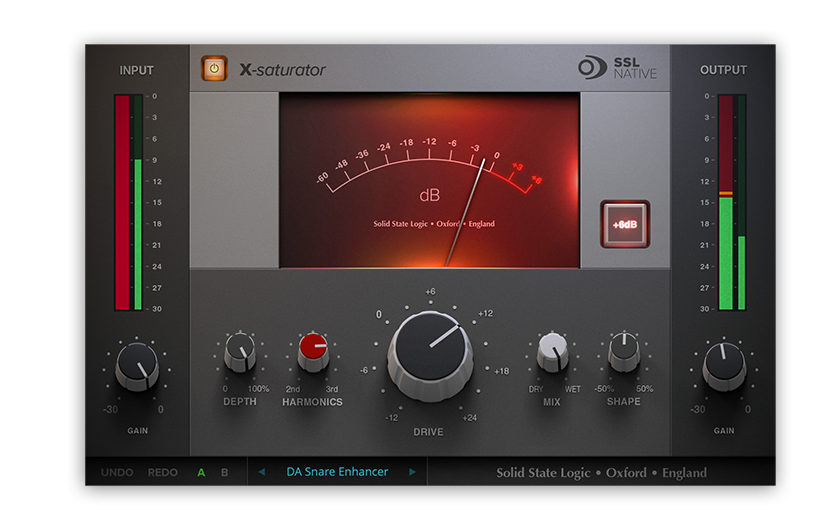This screenshot has width=829, height=523.
Task: Click the INPUT heading text
Action: point(136,70)
